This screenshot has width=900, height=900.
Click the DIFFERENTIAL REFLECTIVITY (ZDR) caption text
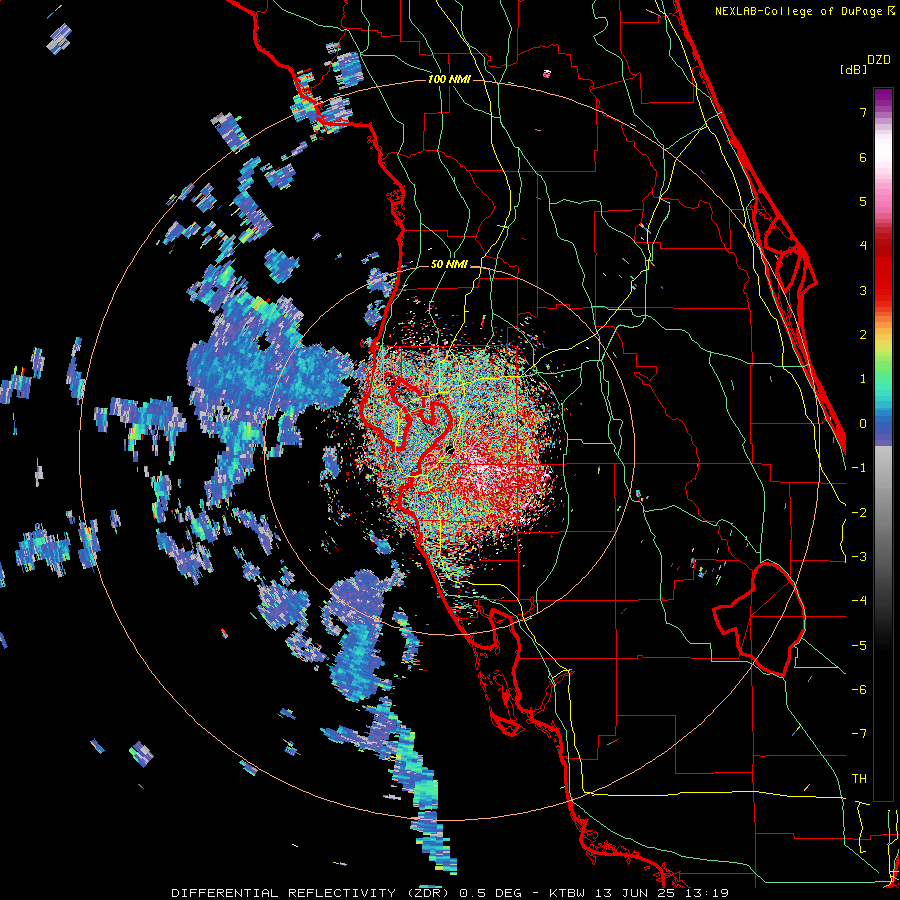[313, 893]
